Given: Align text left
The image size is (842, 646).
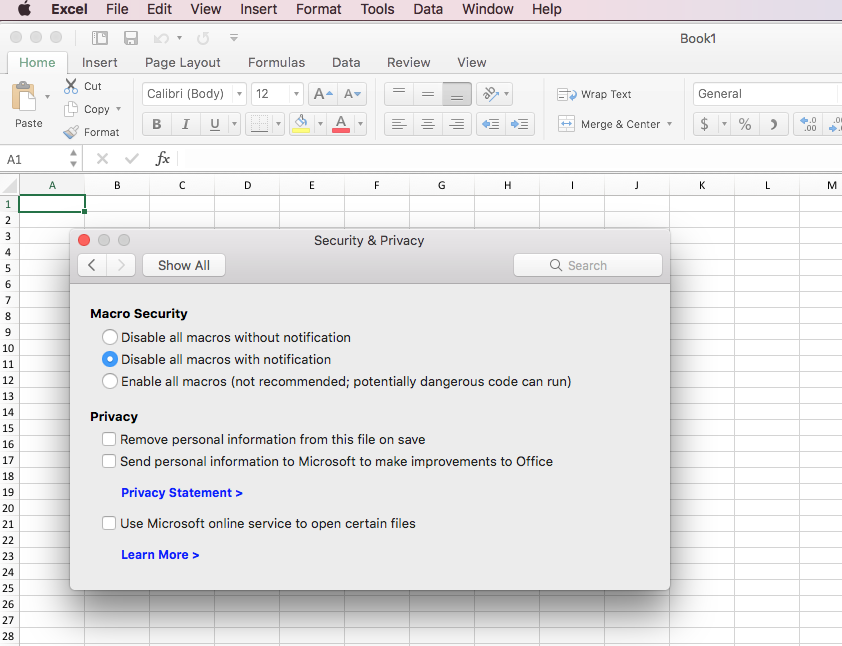Looking at the screenshot, I should coord(399,124).
